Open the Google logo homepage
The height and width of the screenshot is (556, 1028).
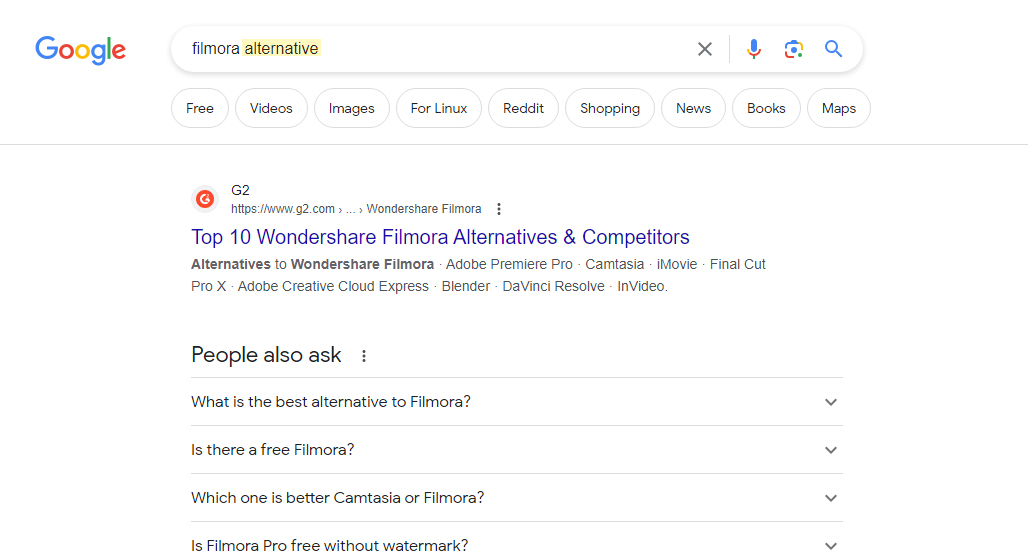[x=81, y=50]
